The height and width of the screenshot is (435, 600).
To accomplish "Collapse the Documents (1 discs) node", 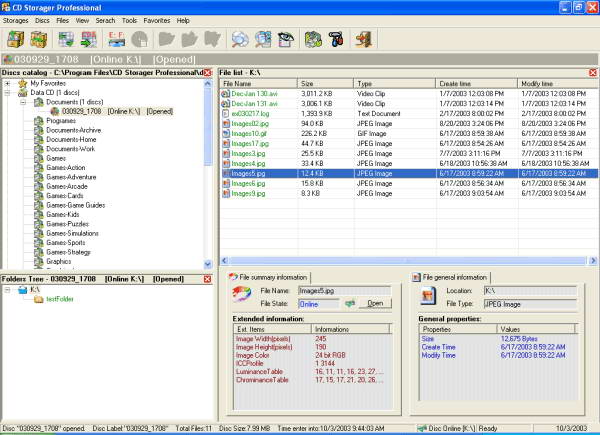I will pyautogui.click(x=23, y=102).
